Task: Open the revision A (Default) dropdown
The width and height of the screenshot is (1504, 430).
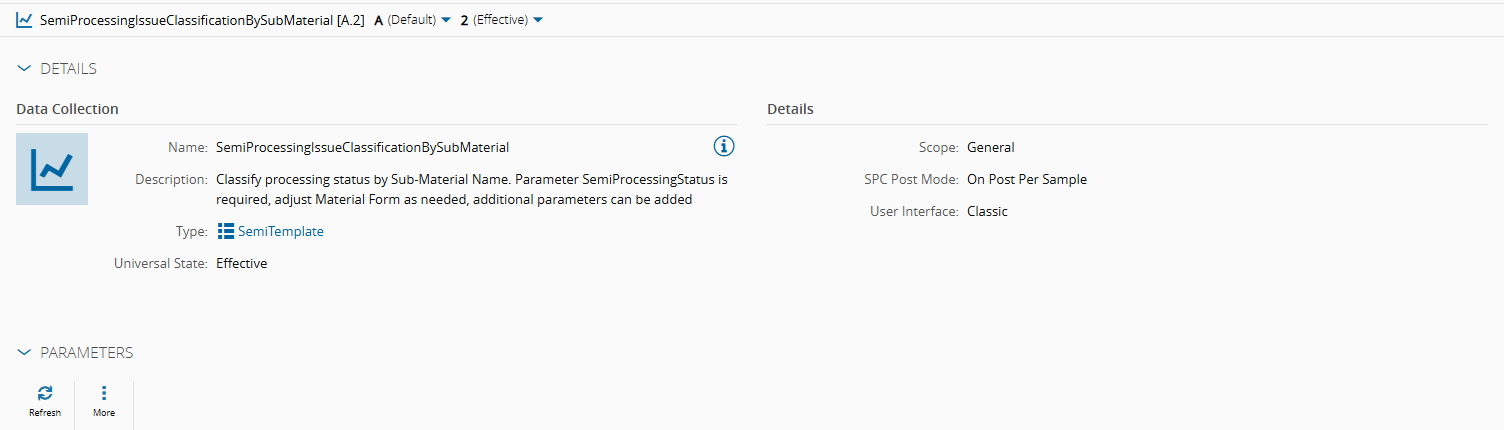Action: [x=412, y=20]
